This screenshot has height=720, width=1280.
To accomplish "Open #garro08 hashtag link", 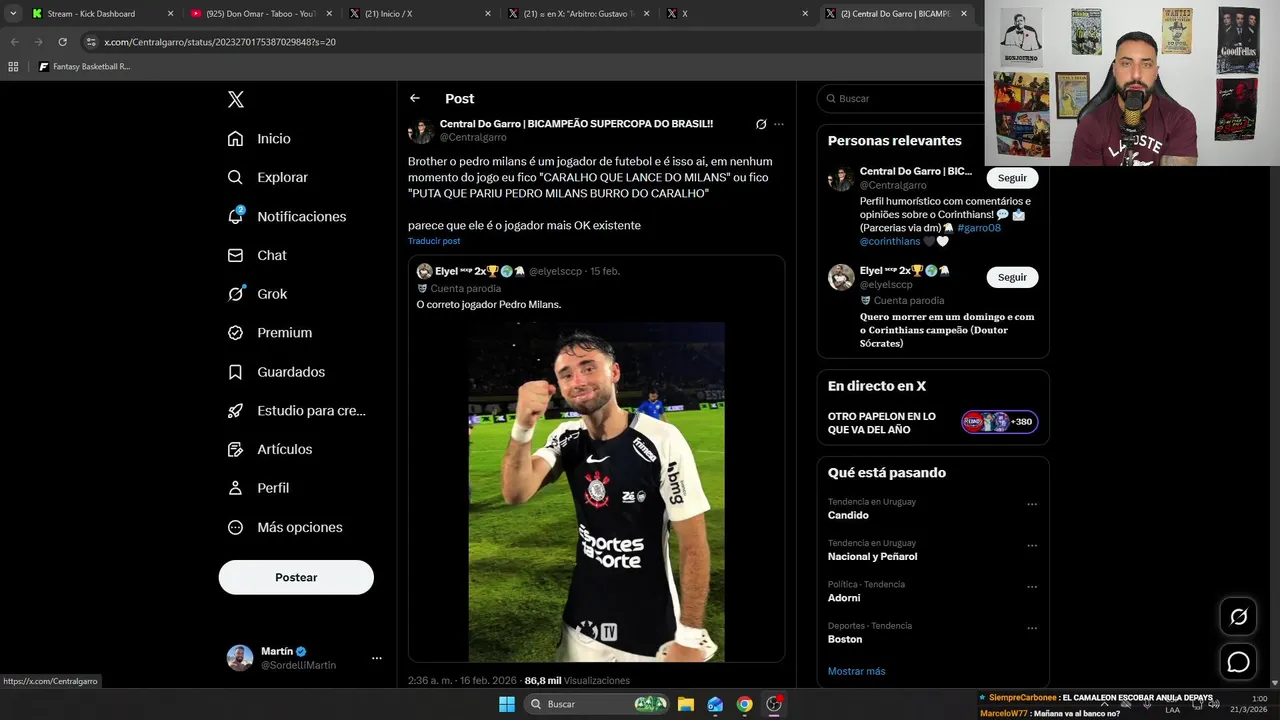I will click(979, 228).
